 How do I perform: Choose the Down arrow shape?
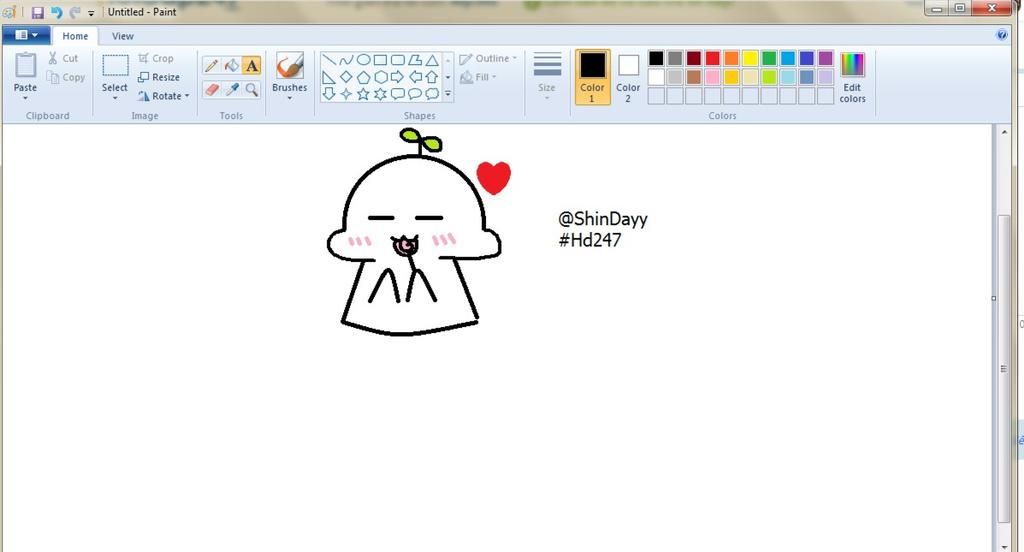[329, 94]
